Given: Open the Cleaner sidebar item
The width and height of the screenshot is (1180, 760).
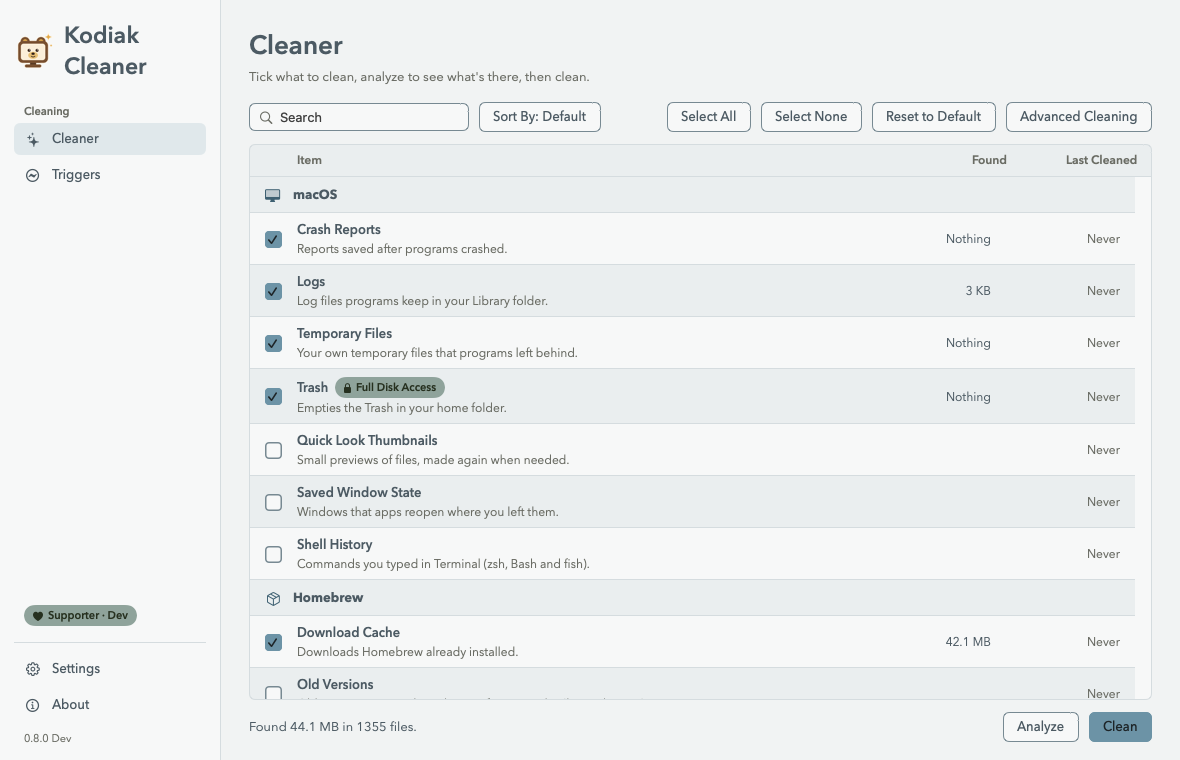Looking at the screenshot, I should point(110,139).
